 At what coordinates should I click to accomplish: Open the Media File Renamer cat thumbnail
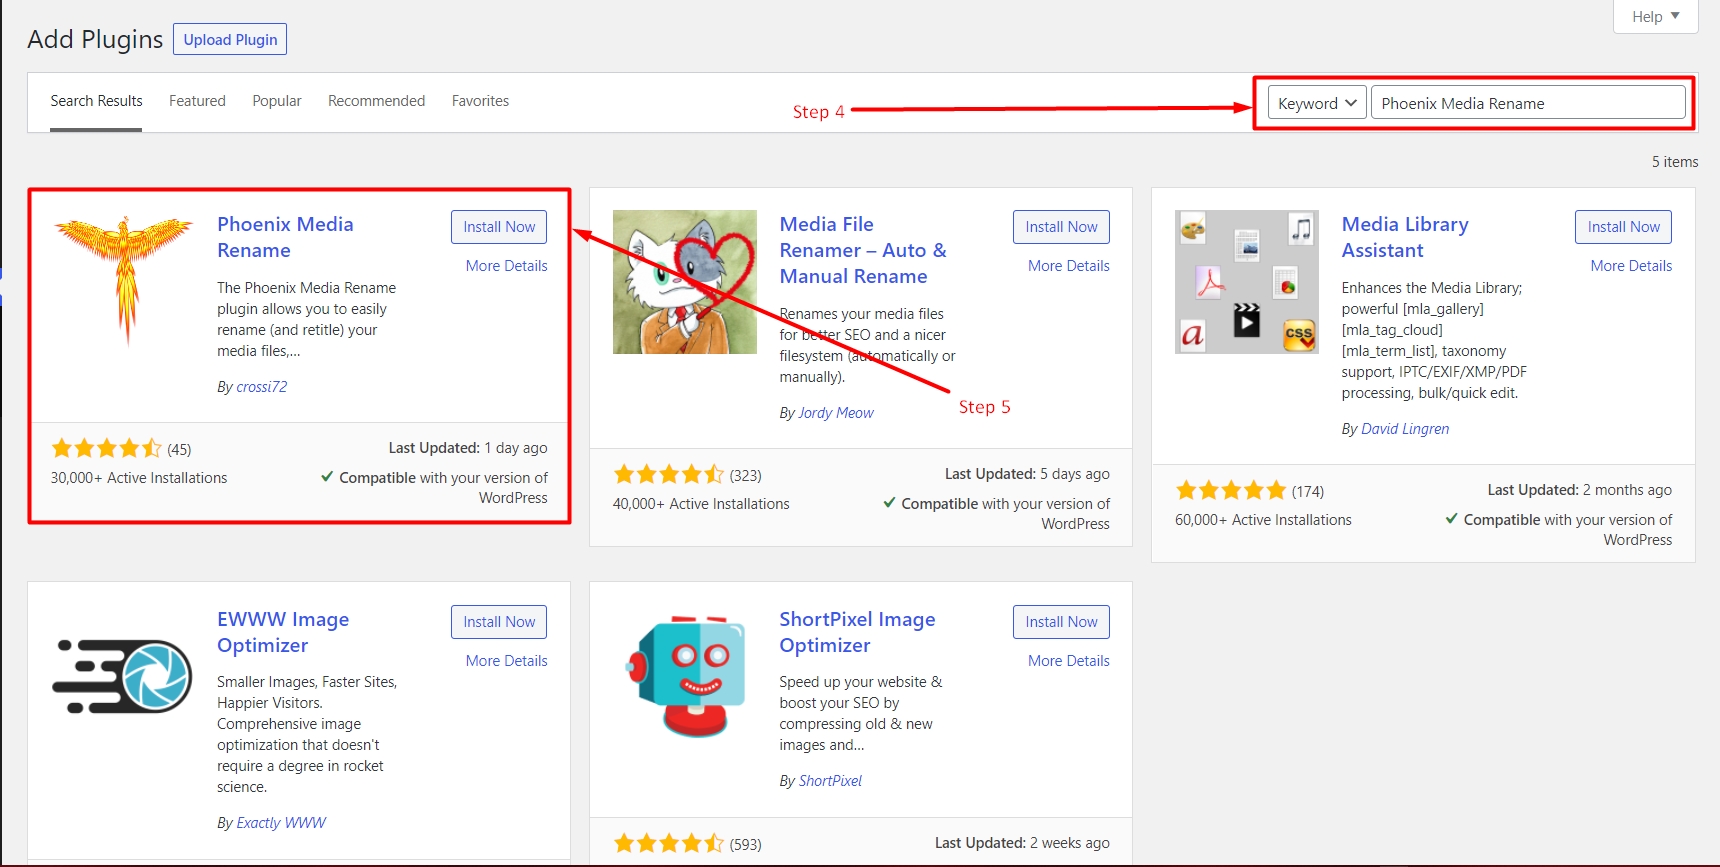point(685,281)
